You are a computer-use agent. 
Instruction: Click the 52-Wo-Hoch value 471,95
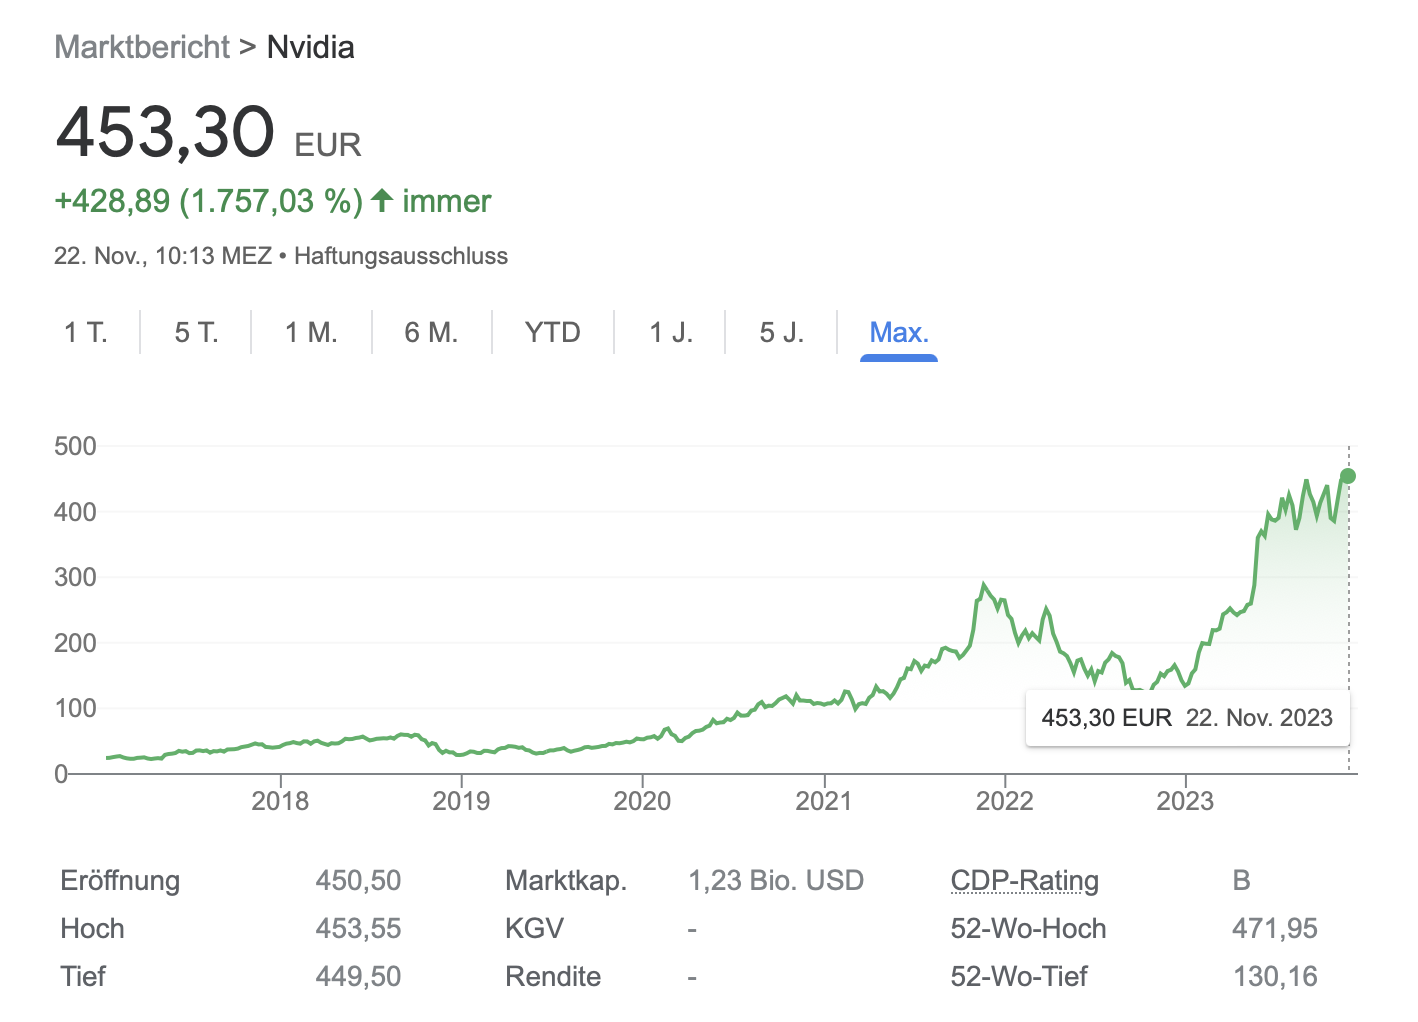point(1274,928)
